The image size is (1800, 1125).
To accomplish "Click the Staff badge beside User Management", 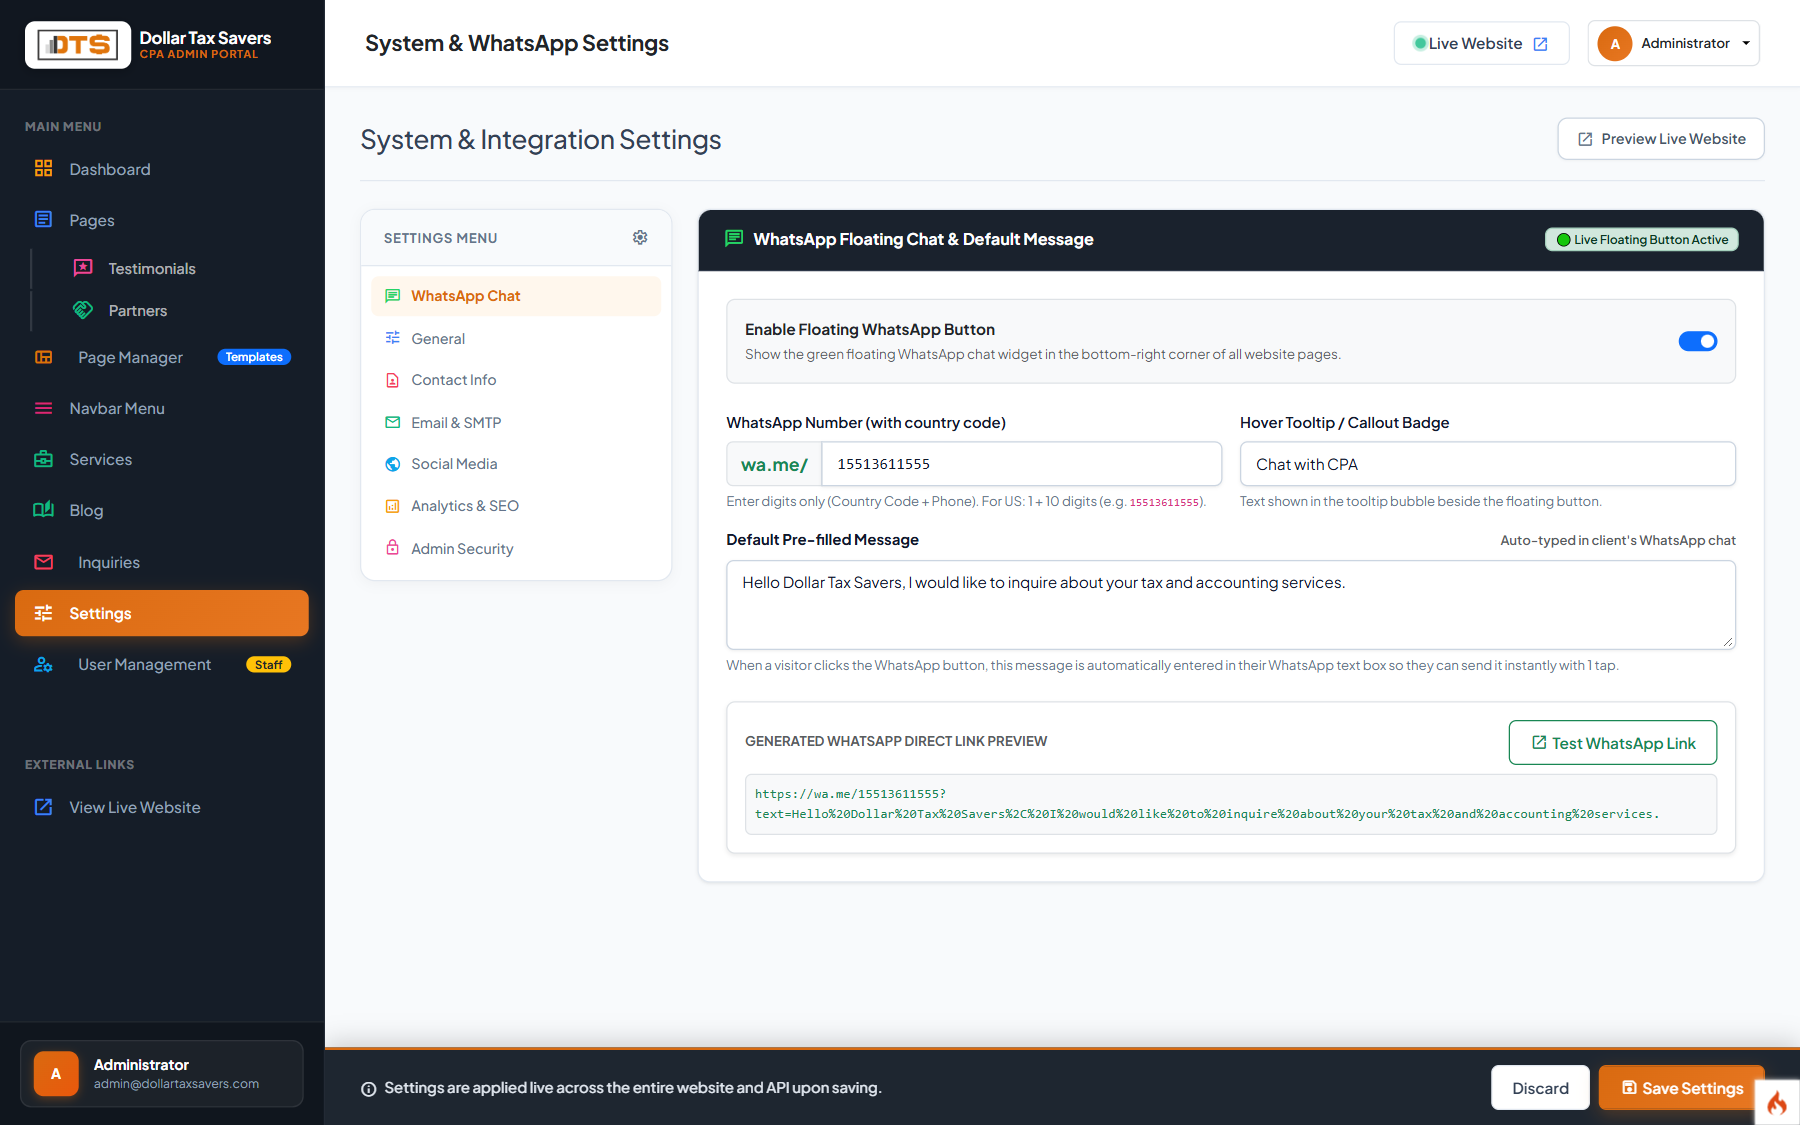I will [x=268, y=665].
